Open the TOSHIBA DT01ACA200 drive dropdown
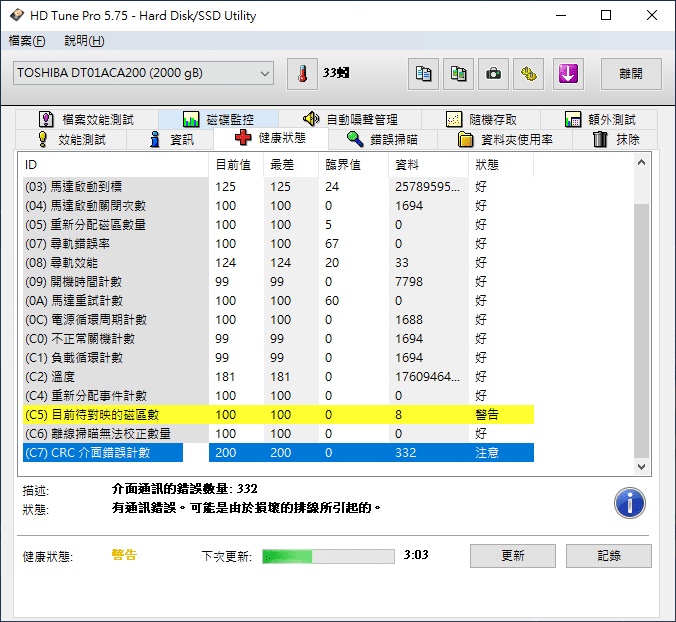 point(143,73)
